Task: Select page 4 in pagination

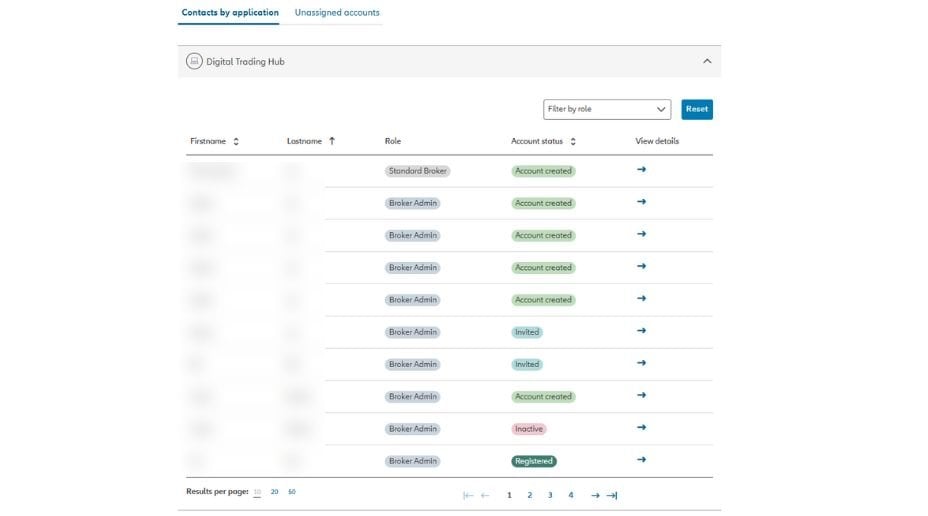Action: [571, 495]
